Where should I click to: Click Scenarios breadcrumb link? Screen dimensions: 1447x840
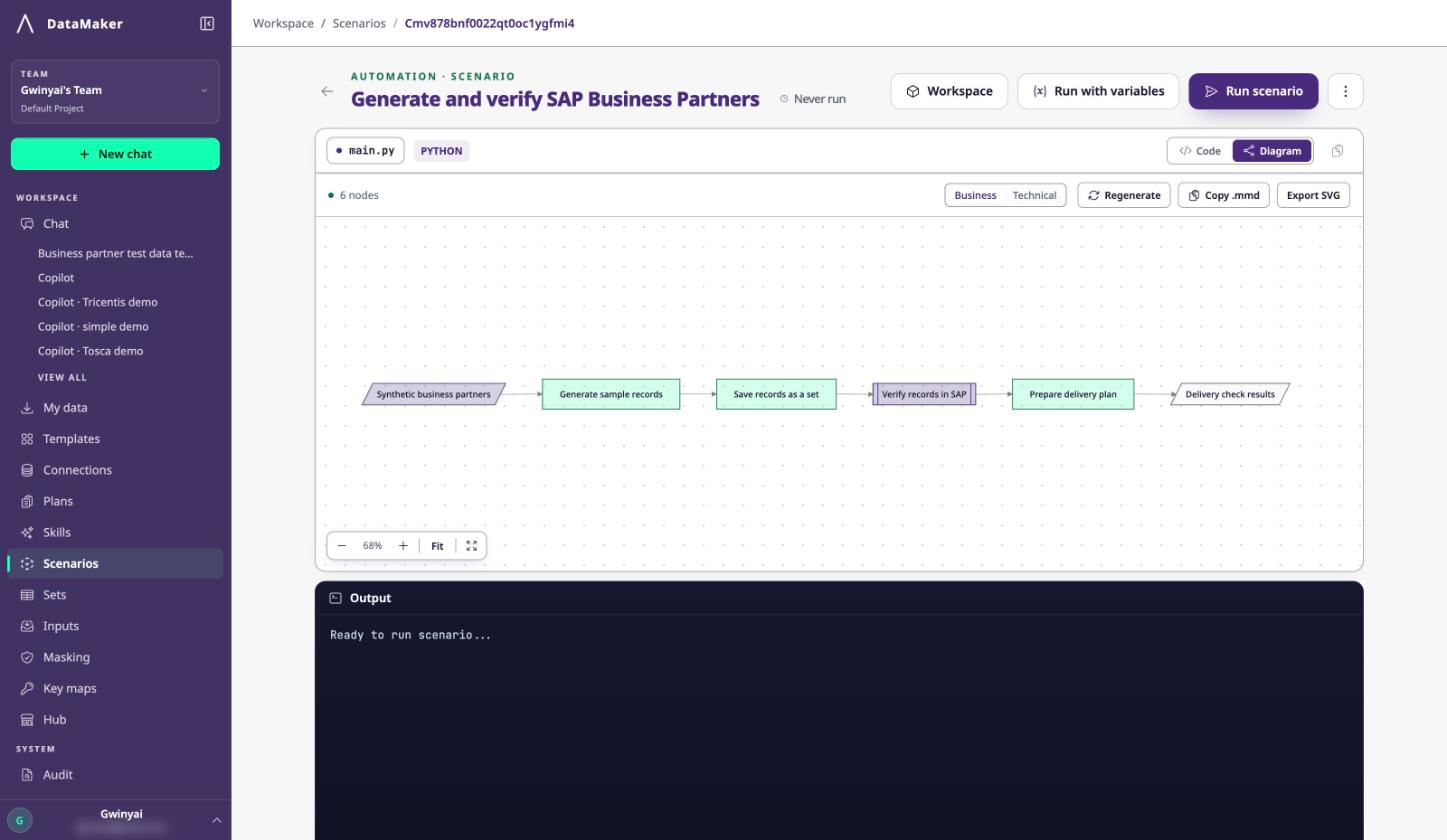[x=359, y=23]
